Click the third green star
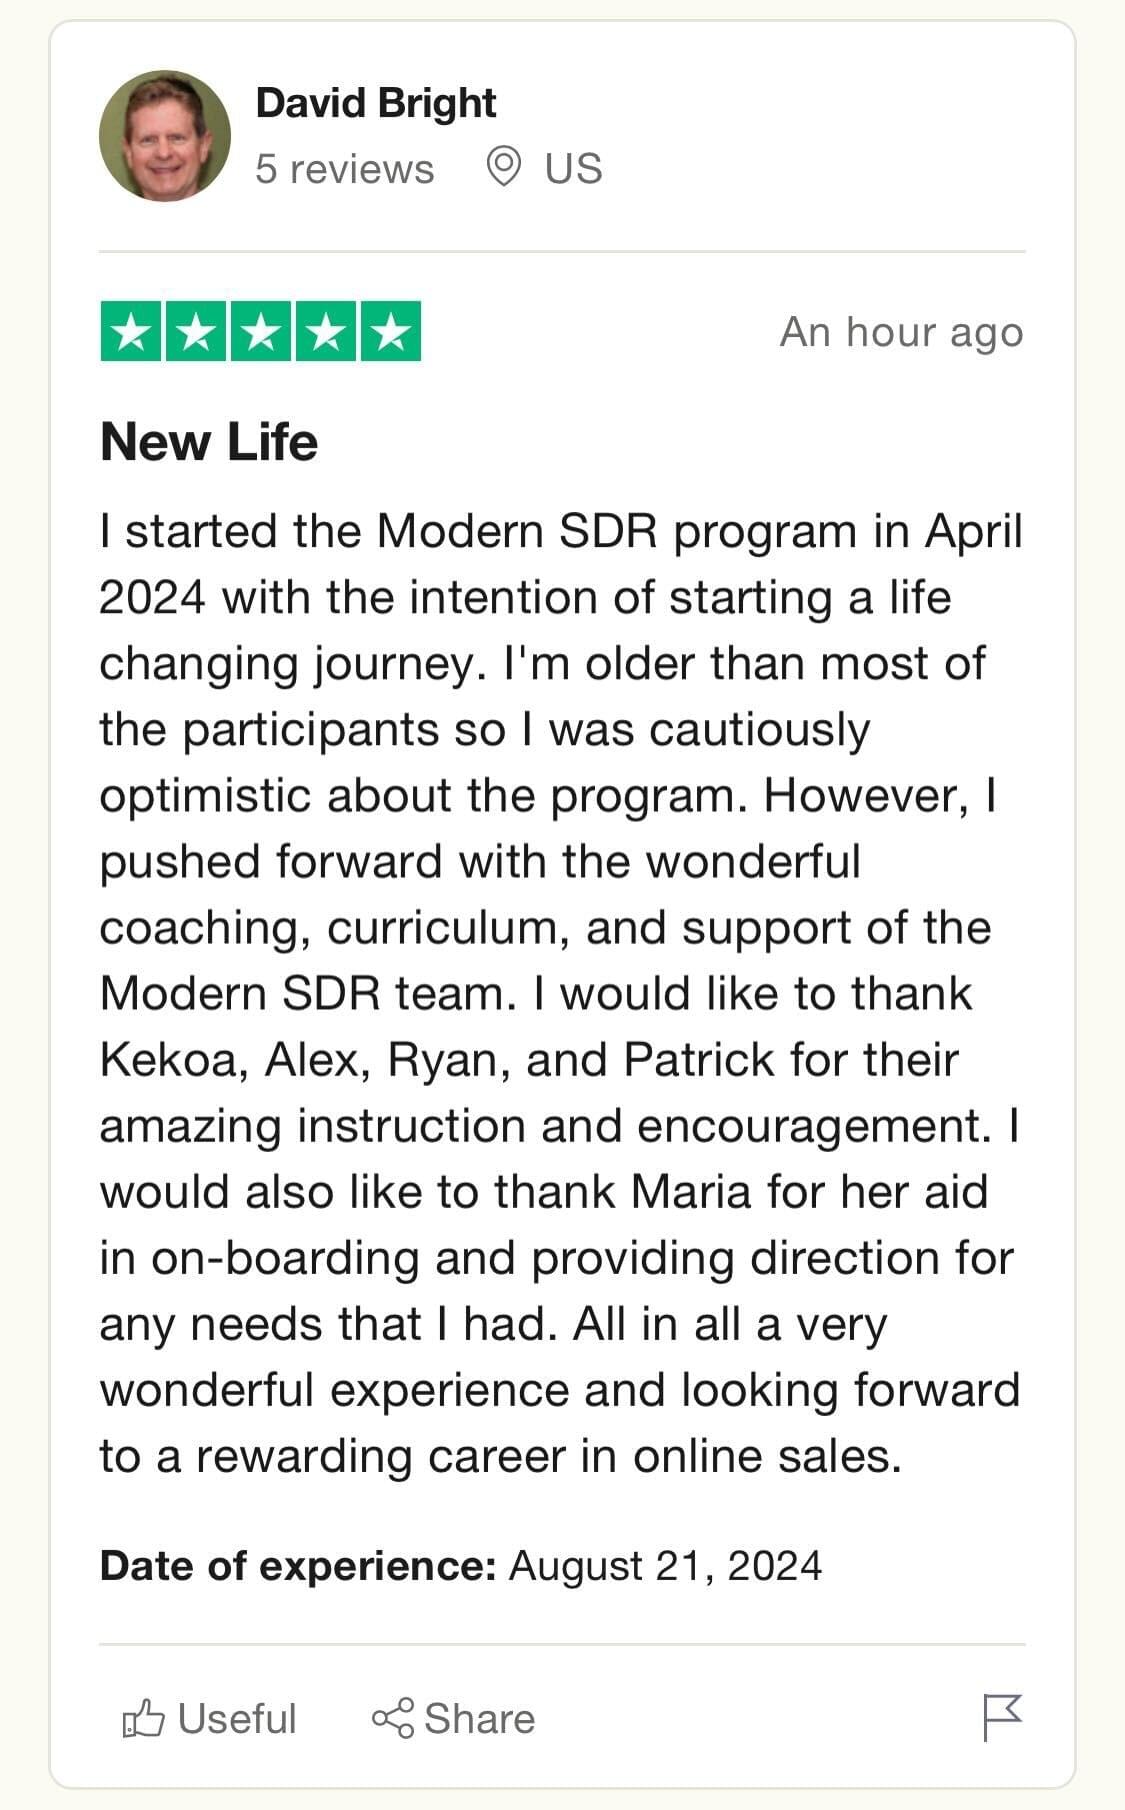 coord(261,331)
